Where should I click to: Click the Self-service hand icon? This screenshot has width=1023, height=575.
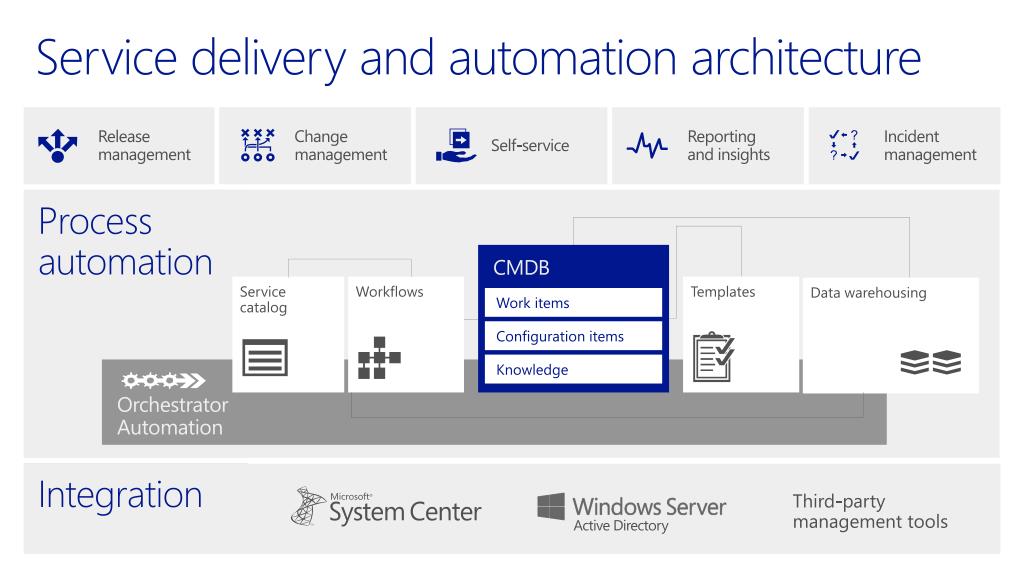[455, 146]
